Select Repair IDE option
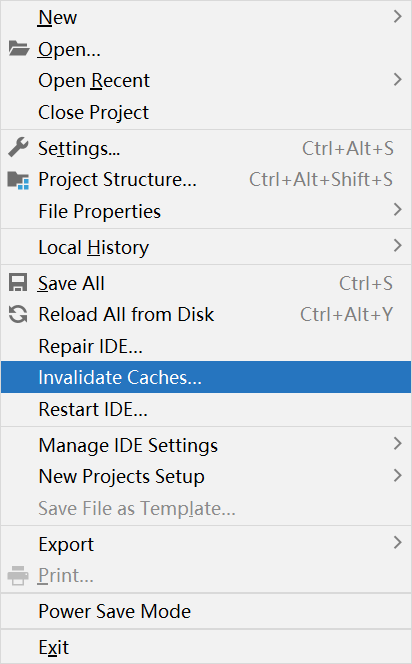This screenshot has width=412, height=664. 206,346
